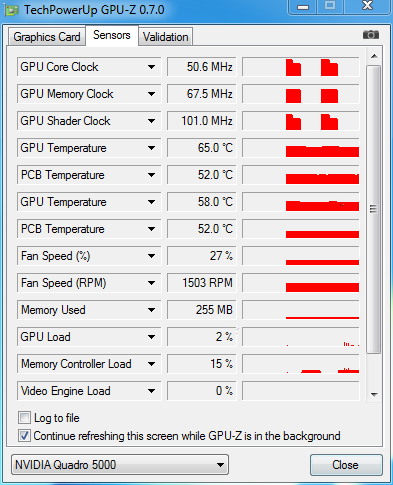
Task: Click the 65.0 °C GPU temperature value
Action: tap(202, 148)
